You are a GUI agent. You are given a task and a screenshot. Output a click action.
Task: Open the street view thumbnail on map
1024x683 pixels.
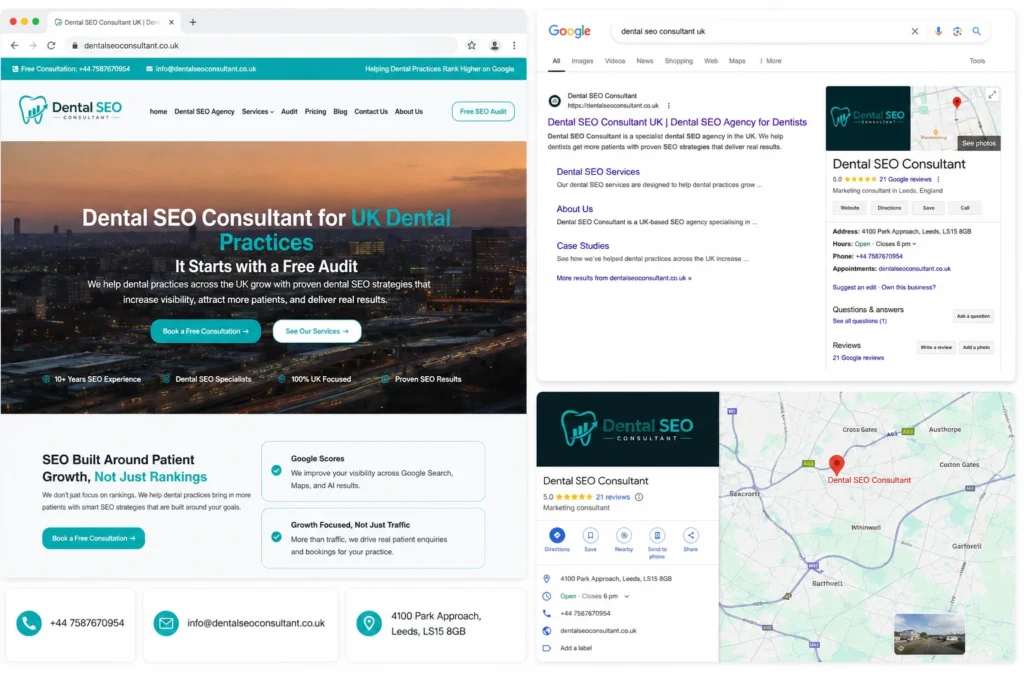[929, 633]
